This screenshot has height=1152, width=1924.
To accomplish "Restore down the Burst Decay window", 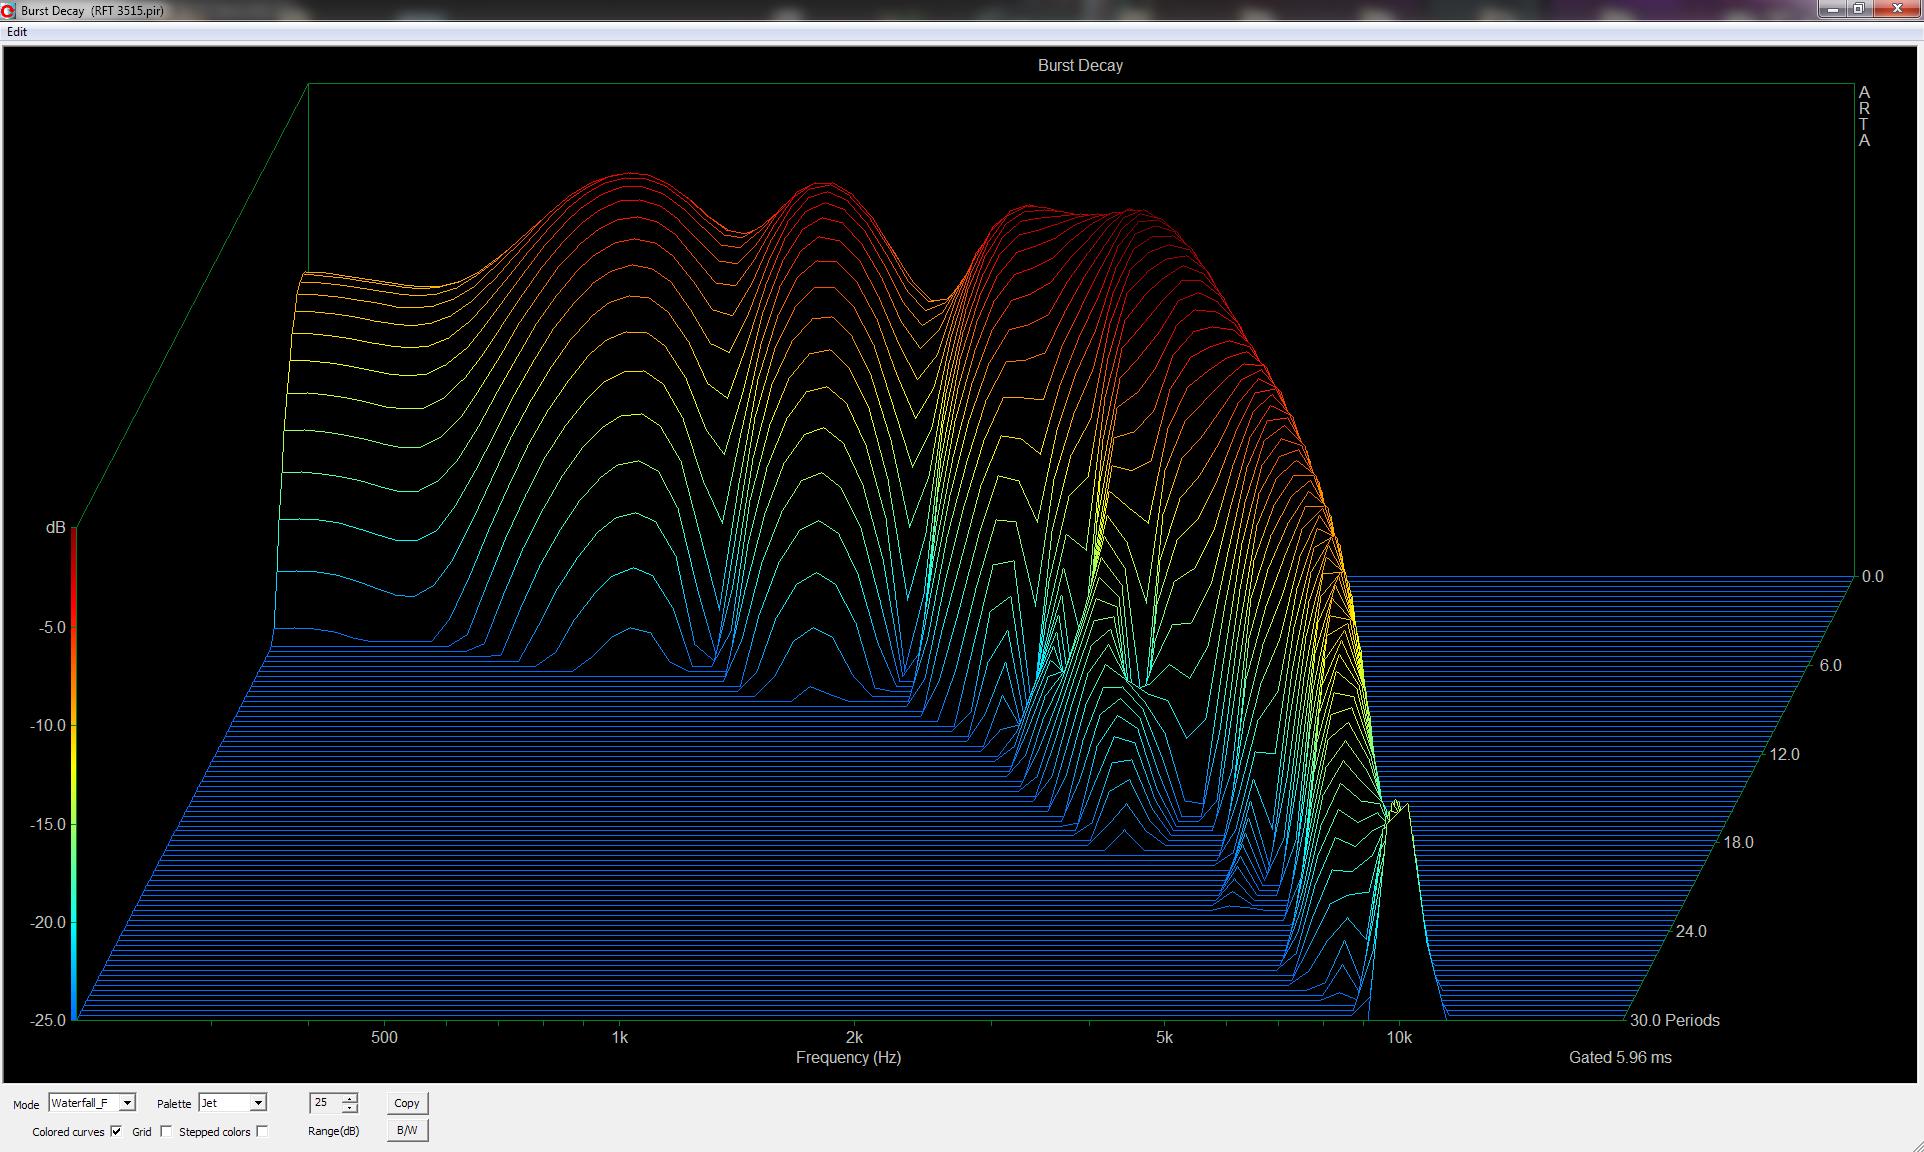I will click(x=1858, y=9).
